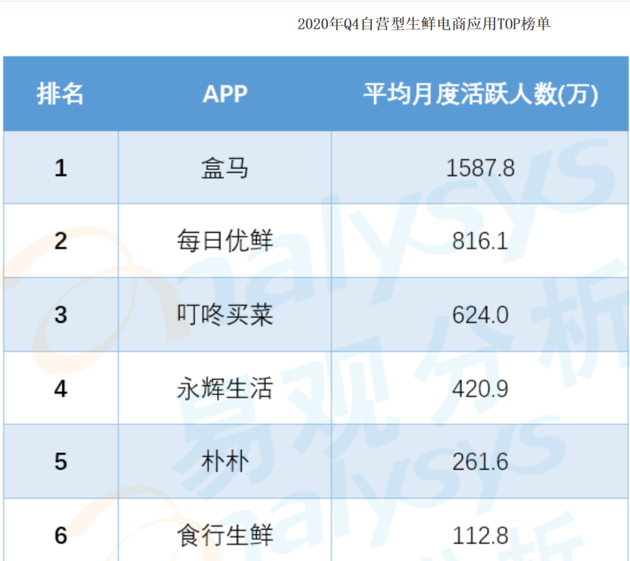Click the app name '朴朴'
Screen dimensions: 630x561
point(225,461)
